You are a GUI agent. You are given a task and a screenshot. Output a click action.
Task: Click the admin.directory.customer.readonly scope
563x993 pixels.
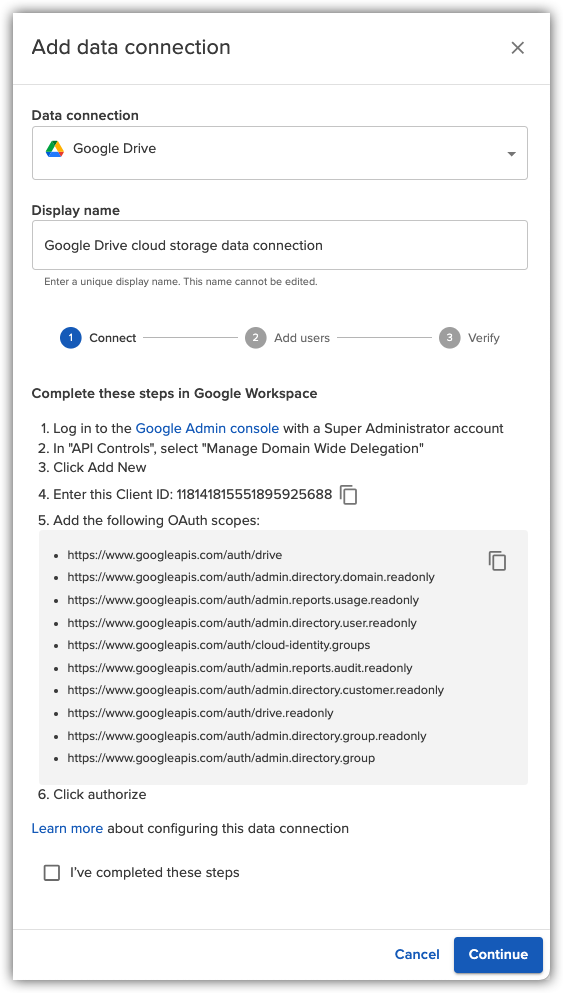click(x=256, y=690)
